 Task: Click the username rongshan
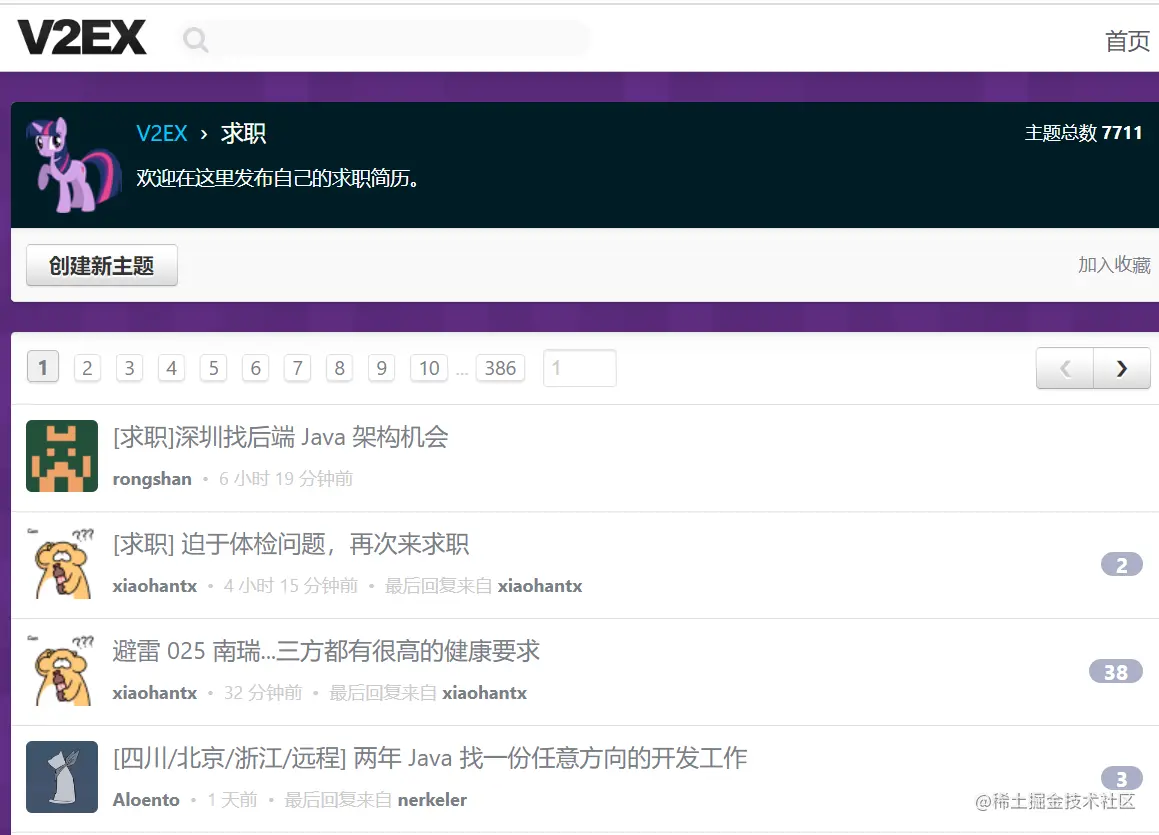152,479
